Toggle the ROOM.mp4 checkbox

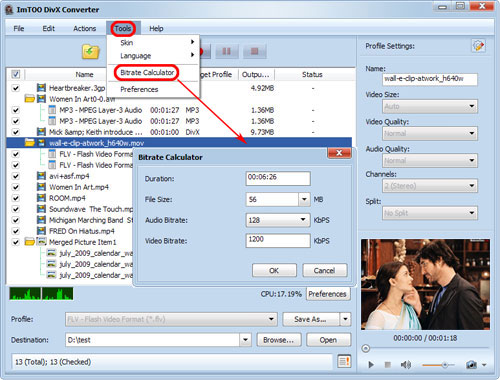tap(16, 198)
